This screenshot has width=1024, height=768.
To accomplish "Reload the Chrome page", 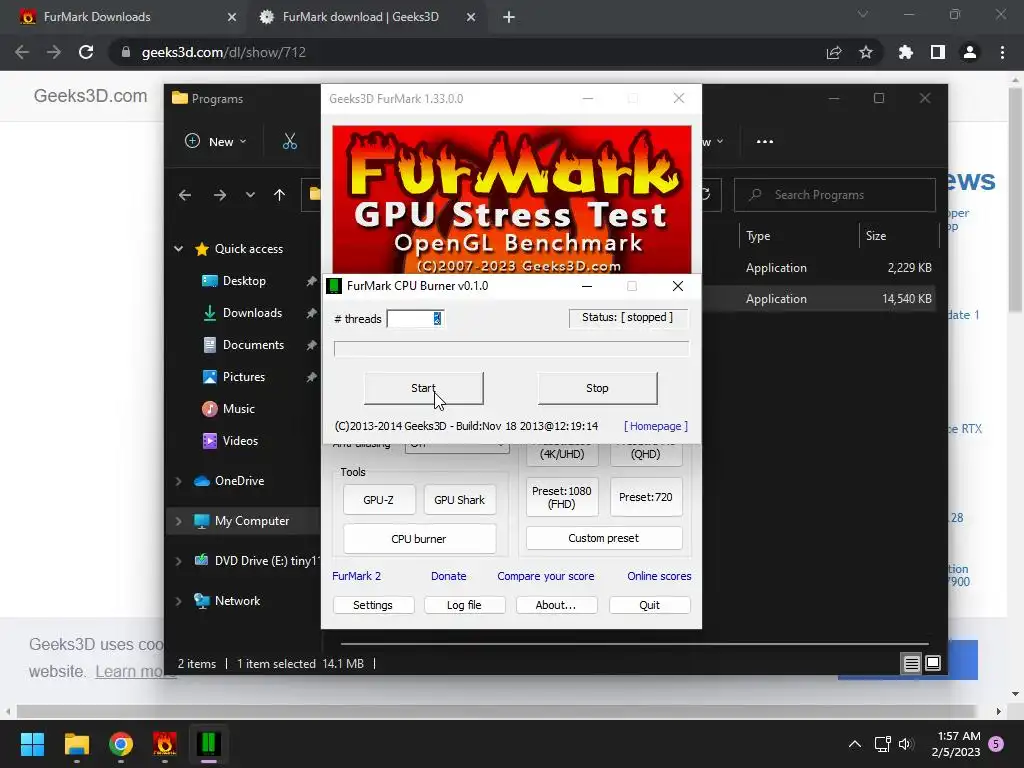I will coord(86,52).
